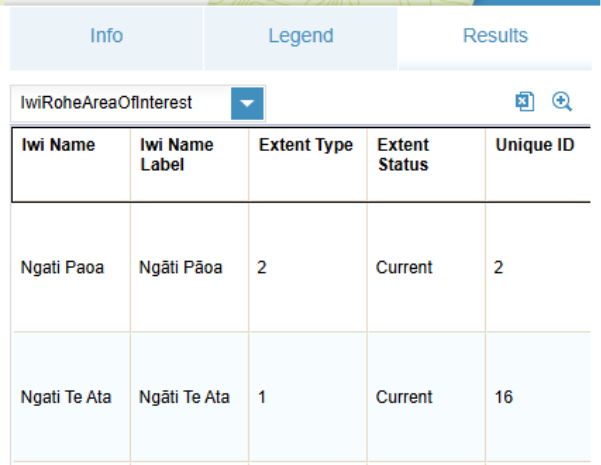This screenshot has height=465, width=601.
Task: Select the Ngati Te Ata name cell
Action: [x=71, y=397]
